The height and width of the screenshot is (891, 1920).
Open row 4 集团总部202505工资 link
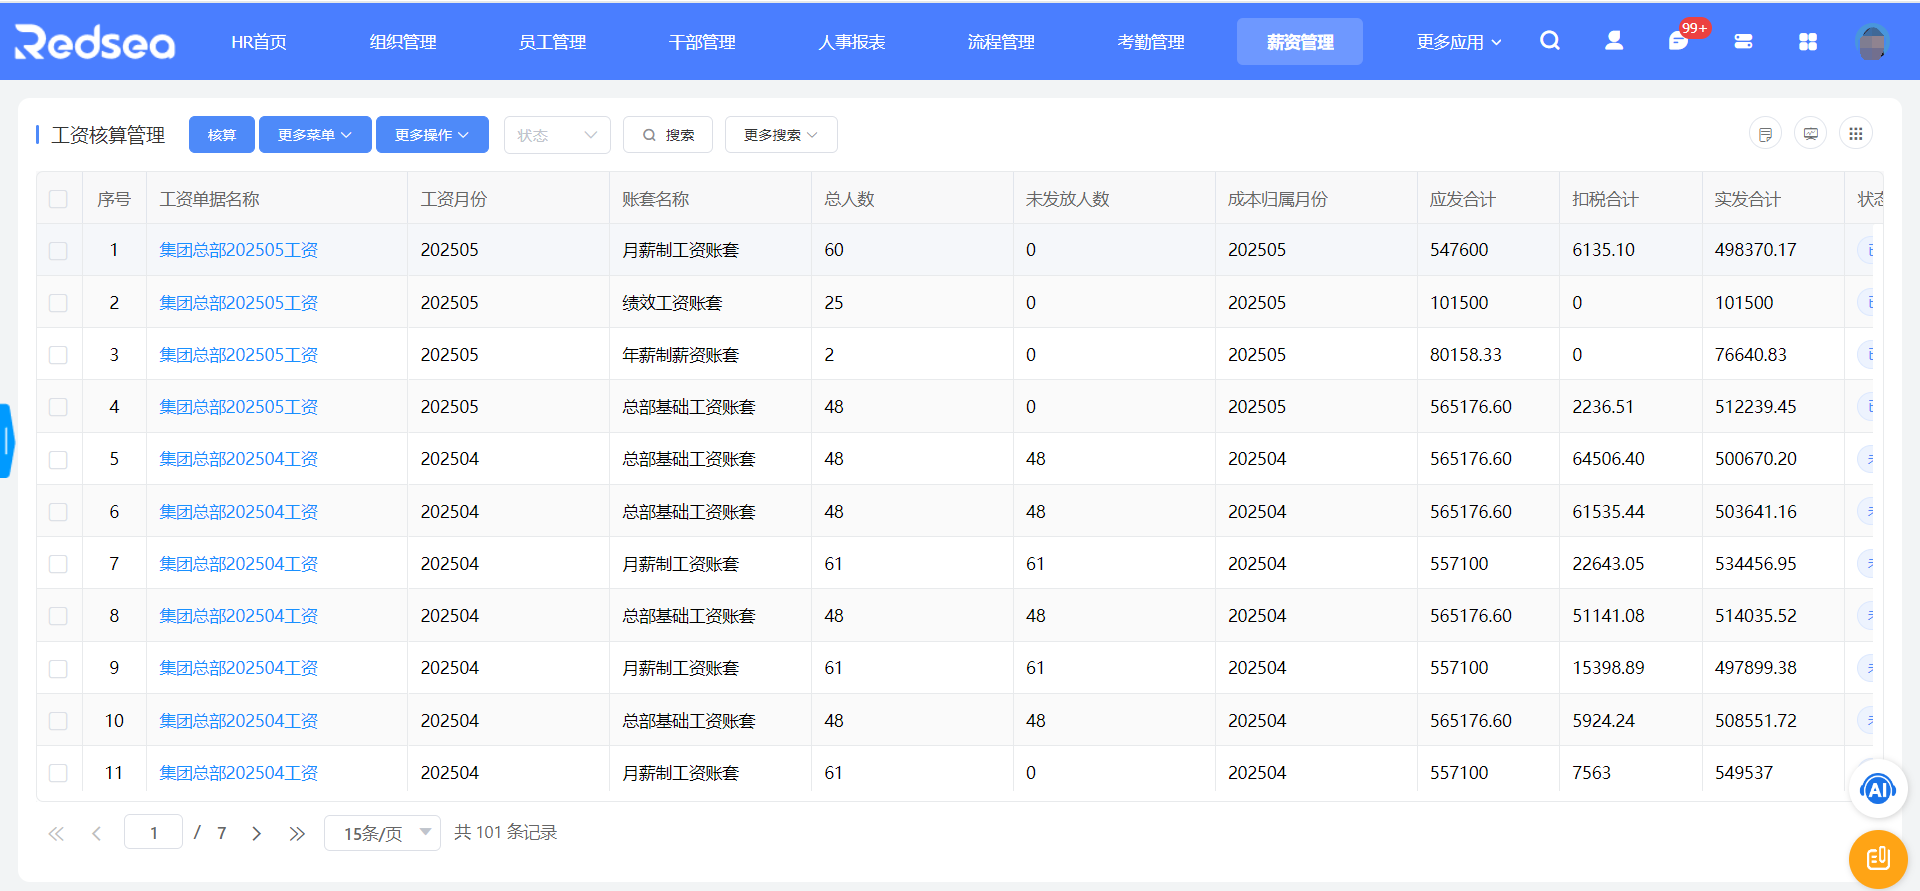point(239,407)
